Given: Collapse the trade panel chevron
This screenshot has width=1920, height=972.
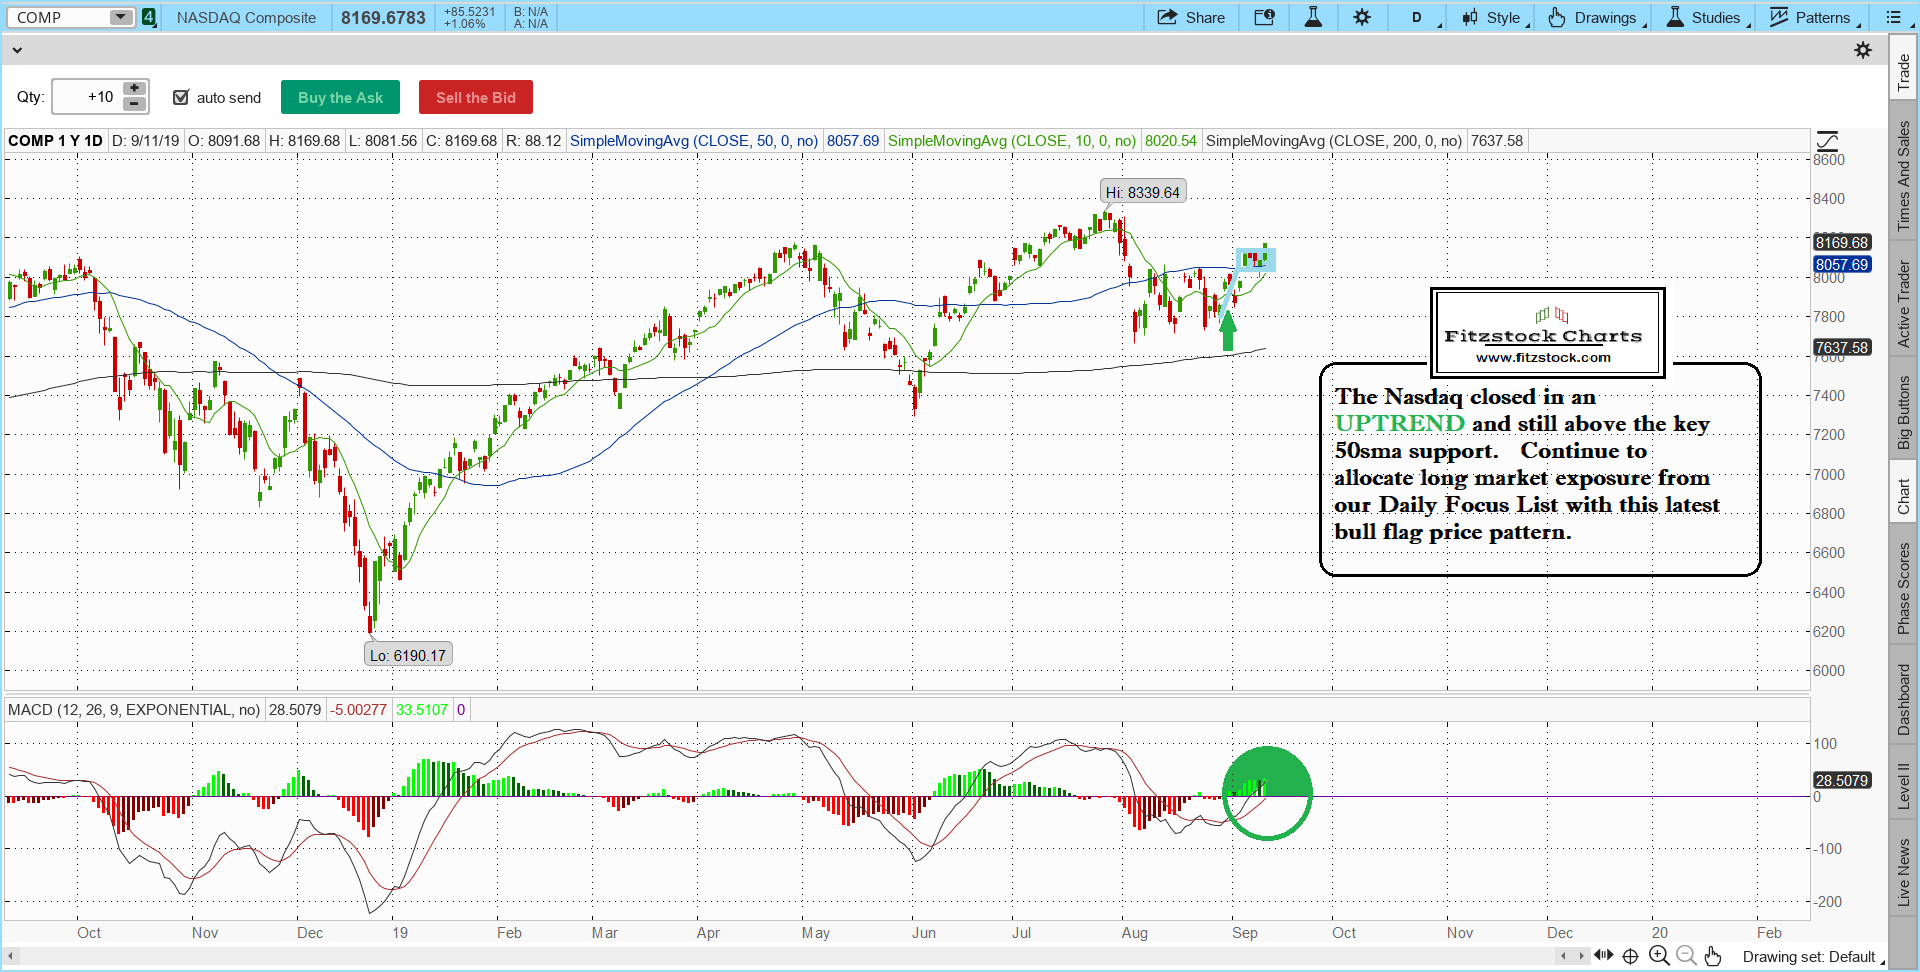Looking at the screenshot, I should point(16,50).
